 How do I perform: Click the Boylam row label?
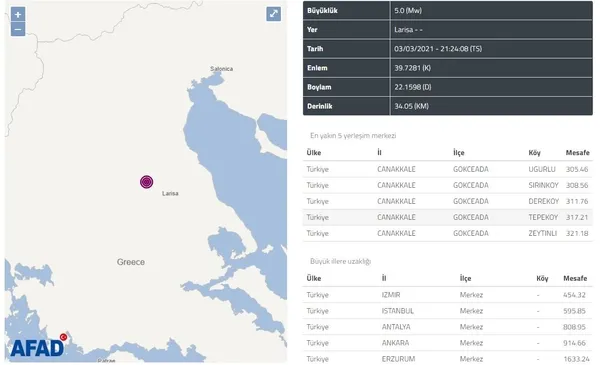coord(319,87)
